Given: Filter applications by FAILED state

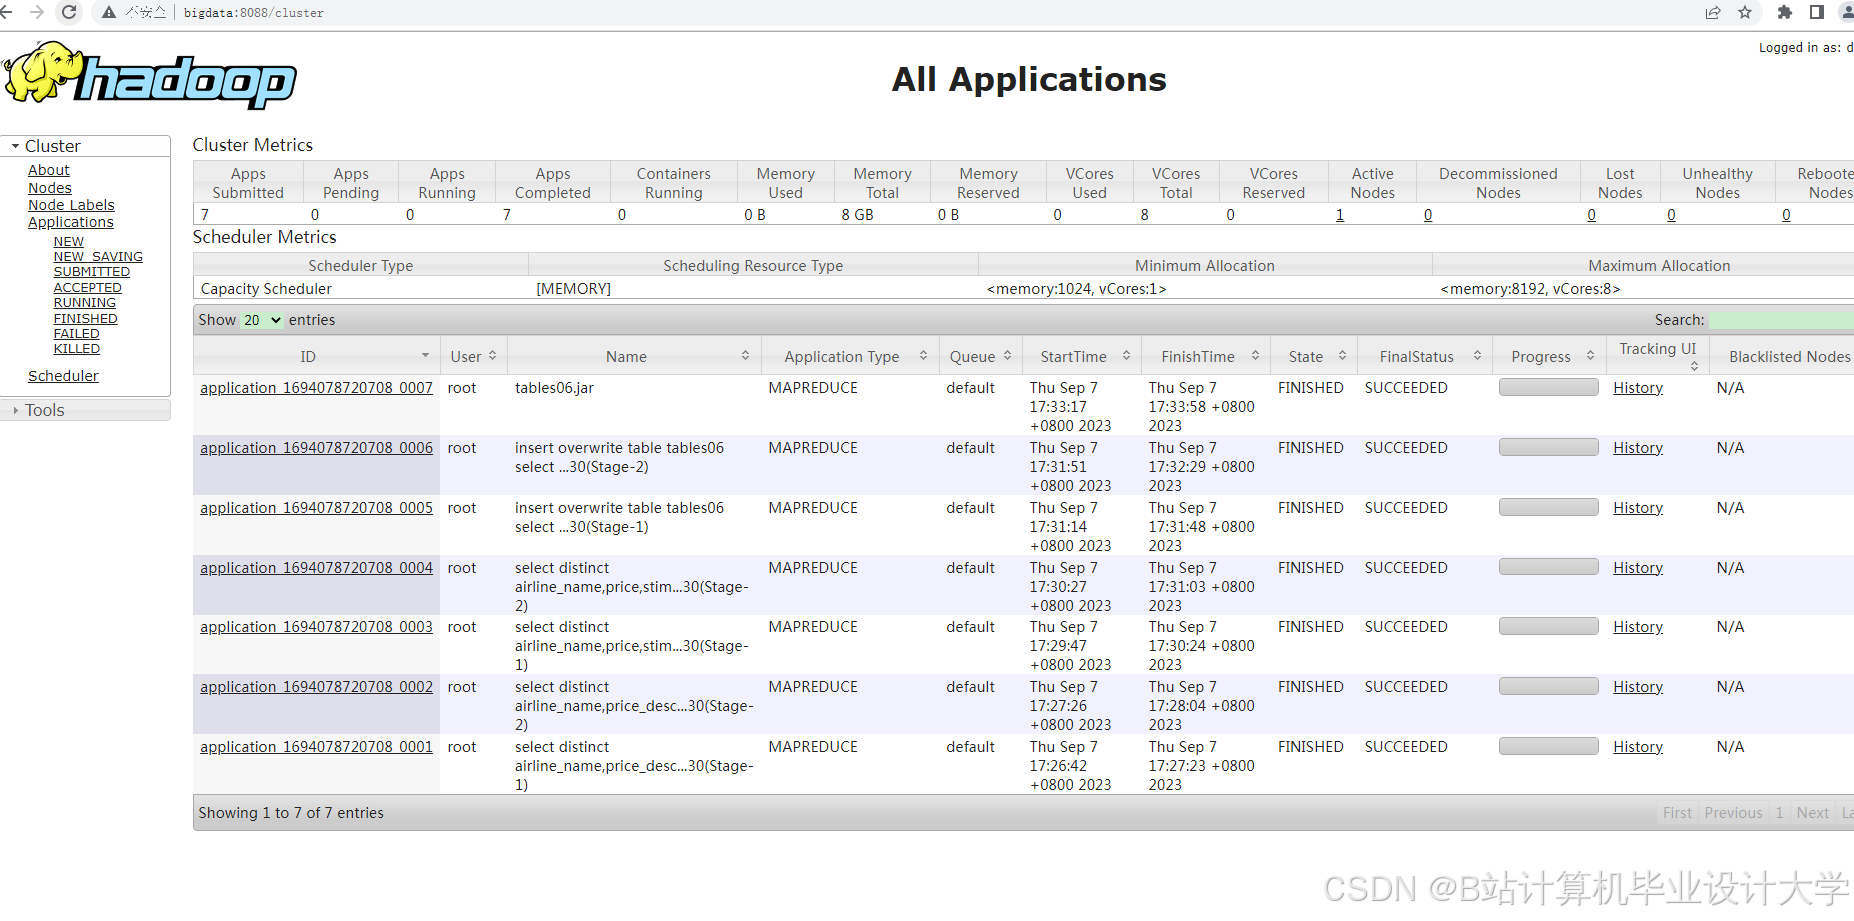Looking at the screenshot, I should (x=77, y=334).
